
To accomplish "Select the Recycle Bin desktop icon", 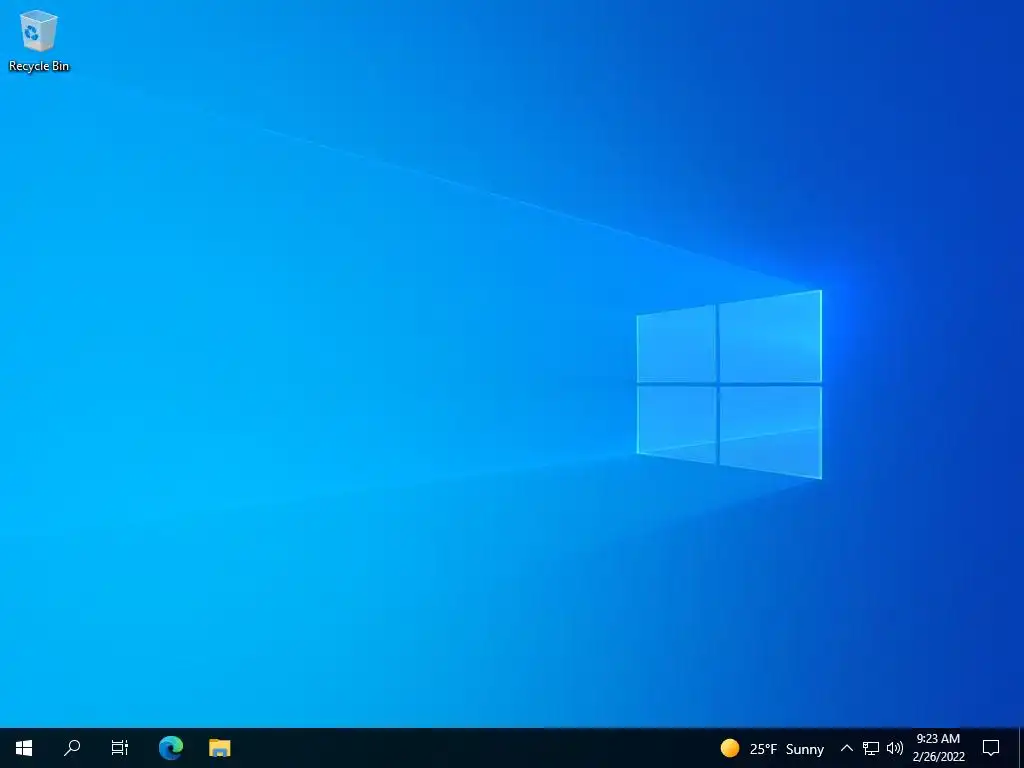I will [39, 40].
